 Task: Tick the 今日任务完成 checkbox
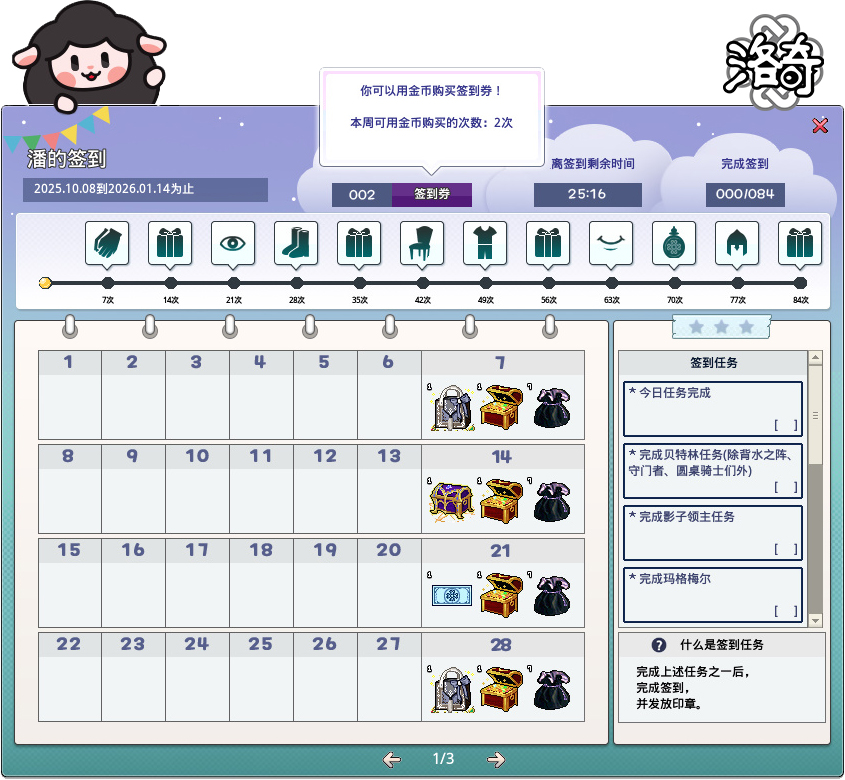click(x=786, y=425)
